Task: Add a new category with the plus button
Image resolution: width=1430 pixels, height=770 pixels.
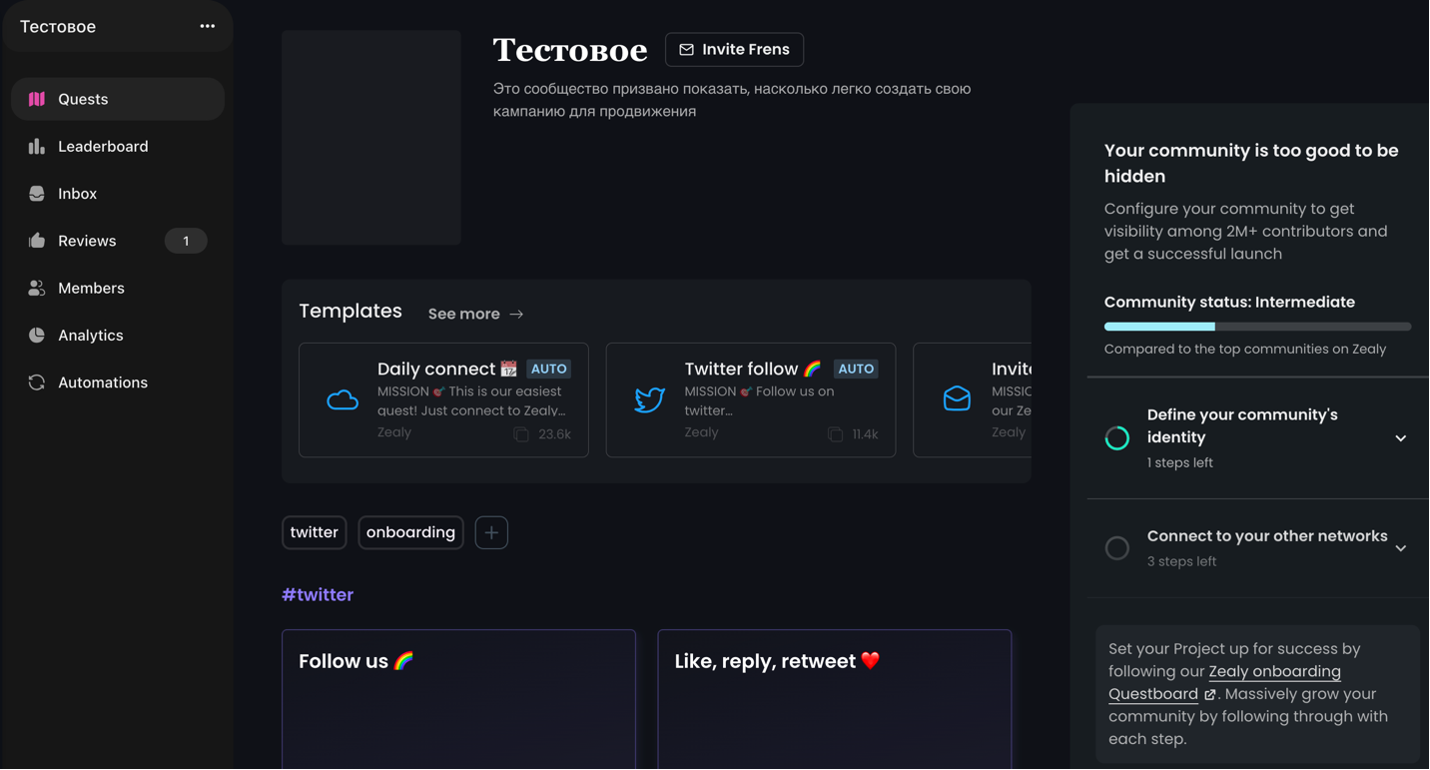Action: pos(491,533)
